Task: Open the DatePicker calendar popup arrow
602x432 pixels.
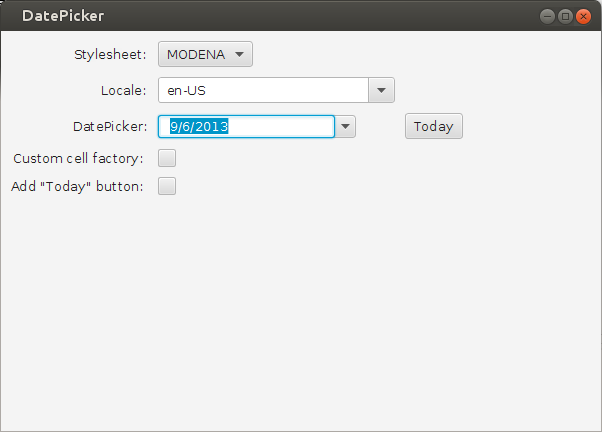Action: [345, 126]
